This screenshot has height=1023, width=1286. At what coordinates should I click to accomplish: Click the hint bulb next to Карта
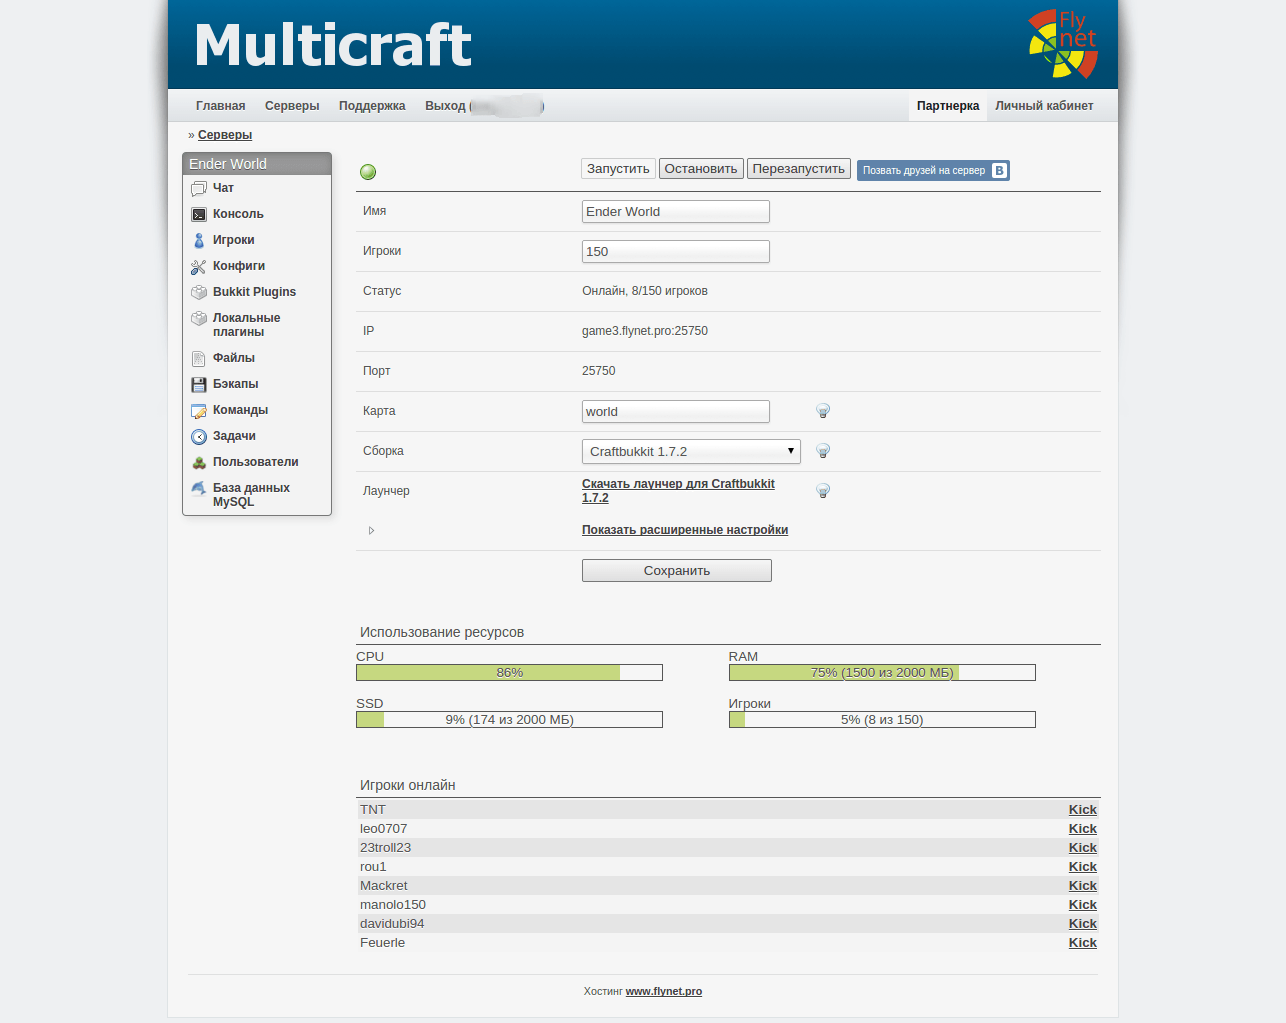click(823, 411)
